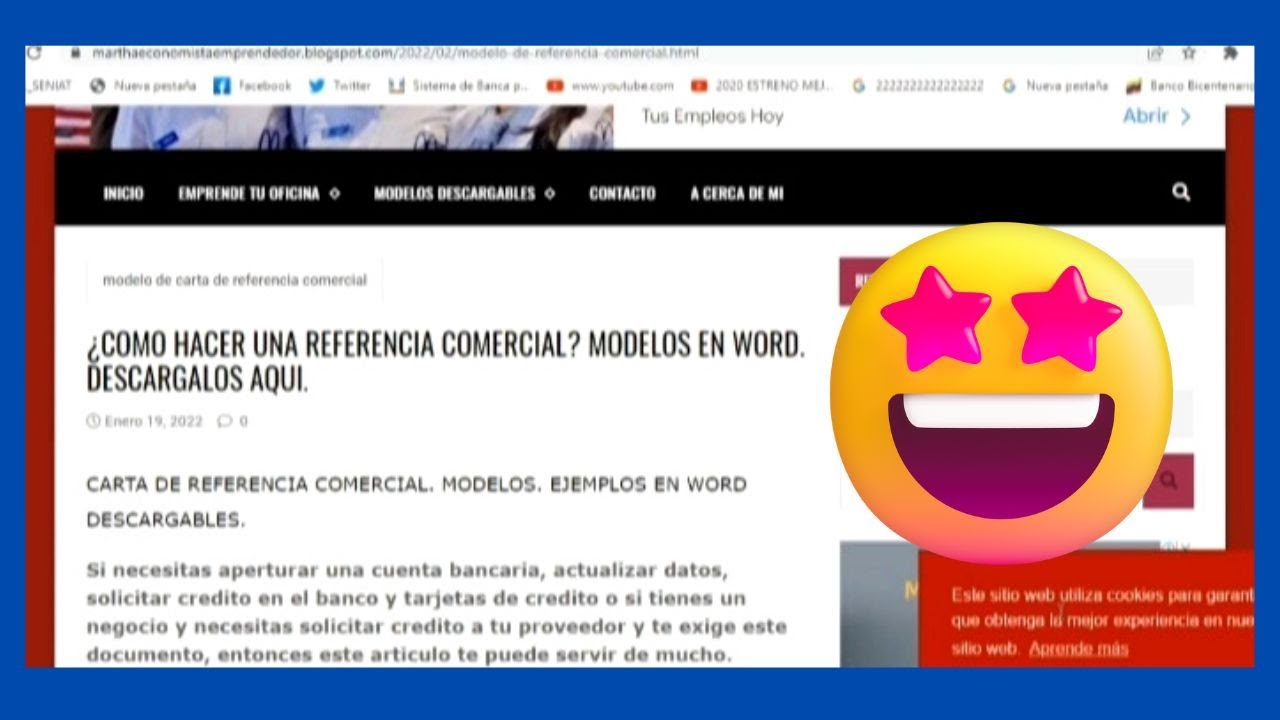Reload the page with the refresh icon
The height and width of the screenshot is (720, 1280).
coord(34,53)
